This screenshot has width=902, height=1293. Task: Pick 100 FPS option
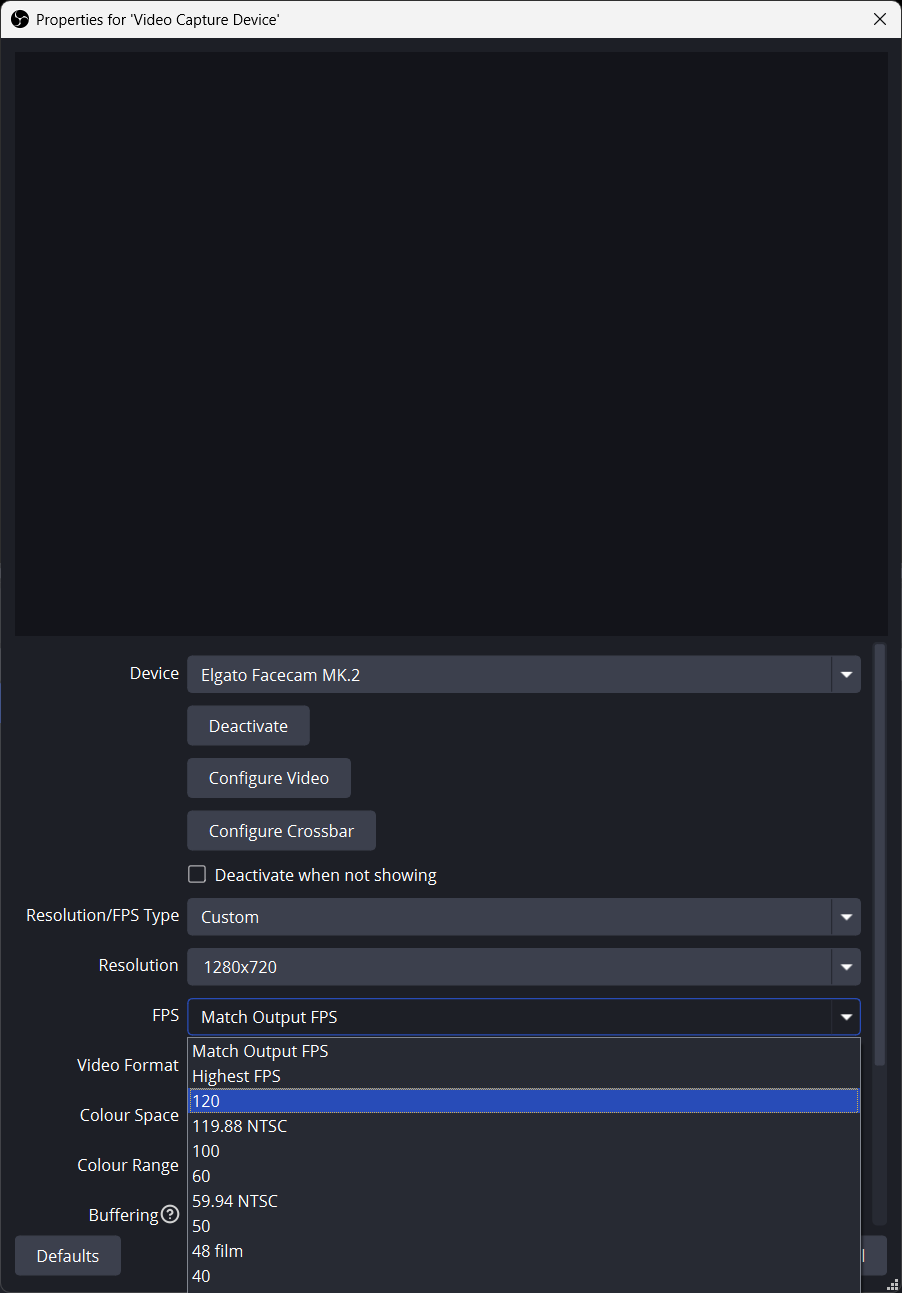coord(206,1151)
